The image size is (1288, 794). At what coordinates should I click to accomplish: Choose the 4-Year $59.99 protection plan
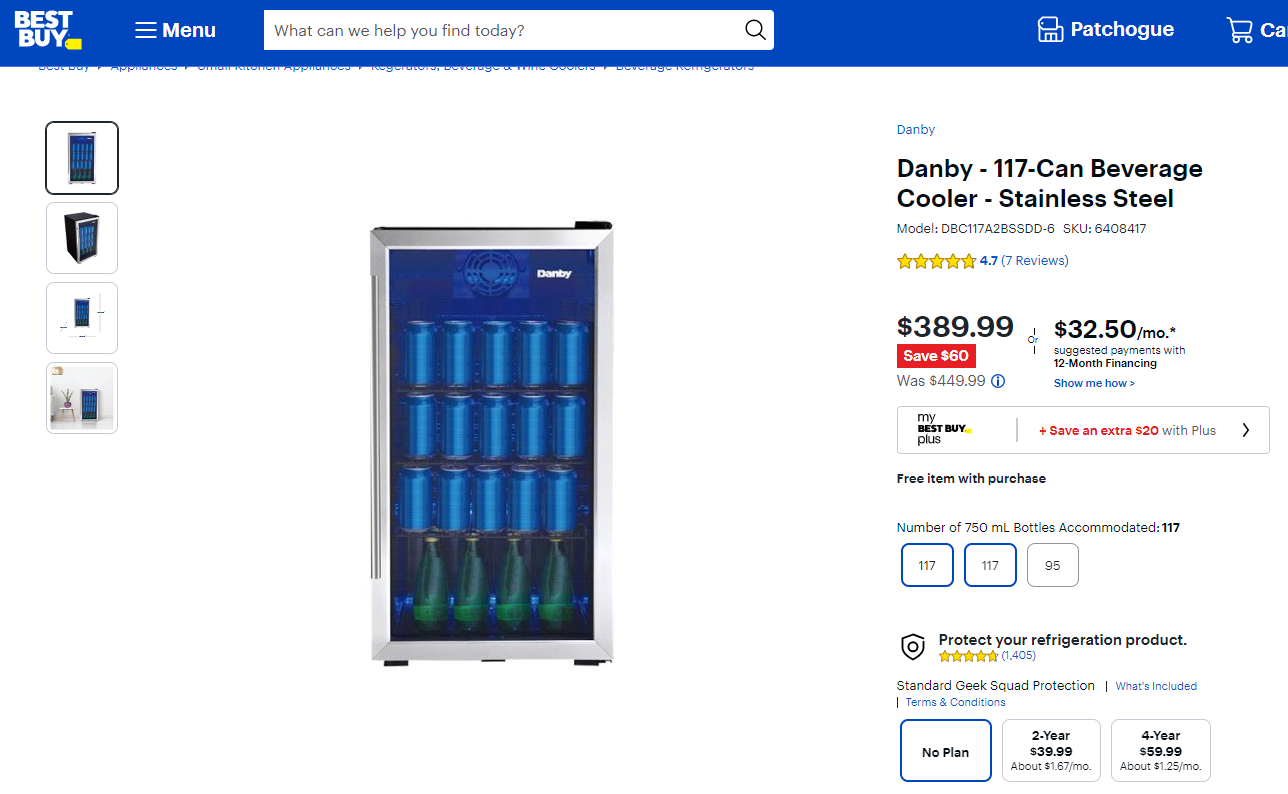tap(1160, 751)
